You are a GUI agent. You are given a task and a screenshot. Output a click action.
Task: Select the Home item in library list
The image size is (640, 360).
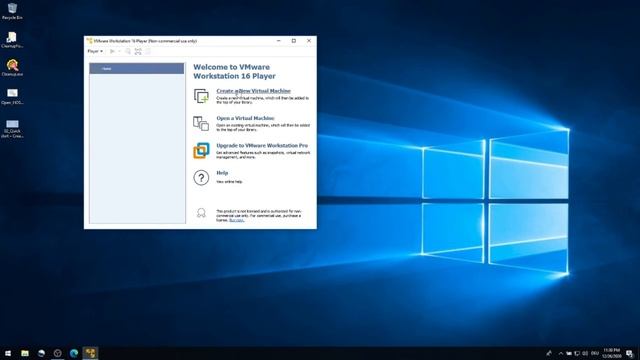pos(137,69)
